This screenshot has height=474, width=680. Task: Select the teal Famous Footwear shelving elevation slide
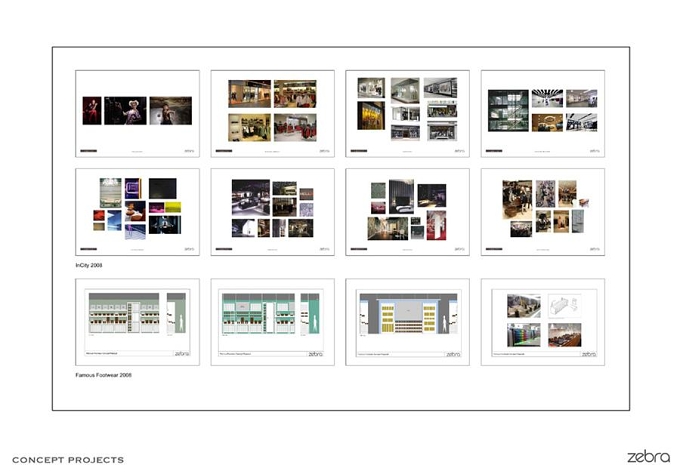click(272, 322)
